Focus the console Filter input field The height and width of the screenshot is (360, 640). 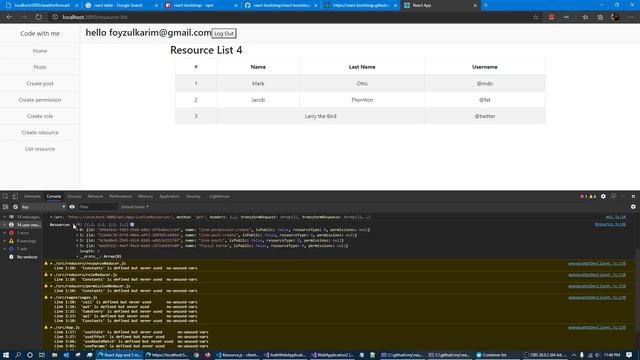[98, 207]
